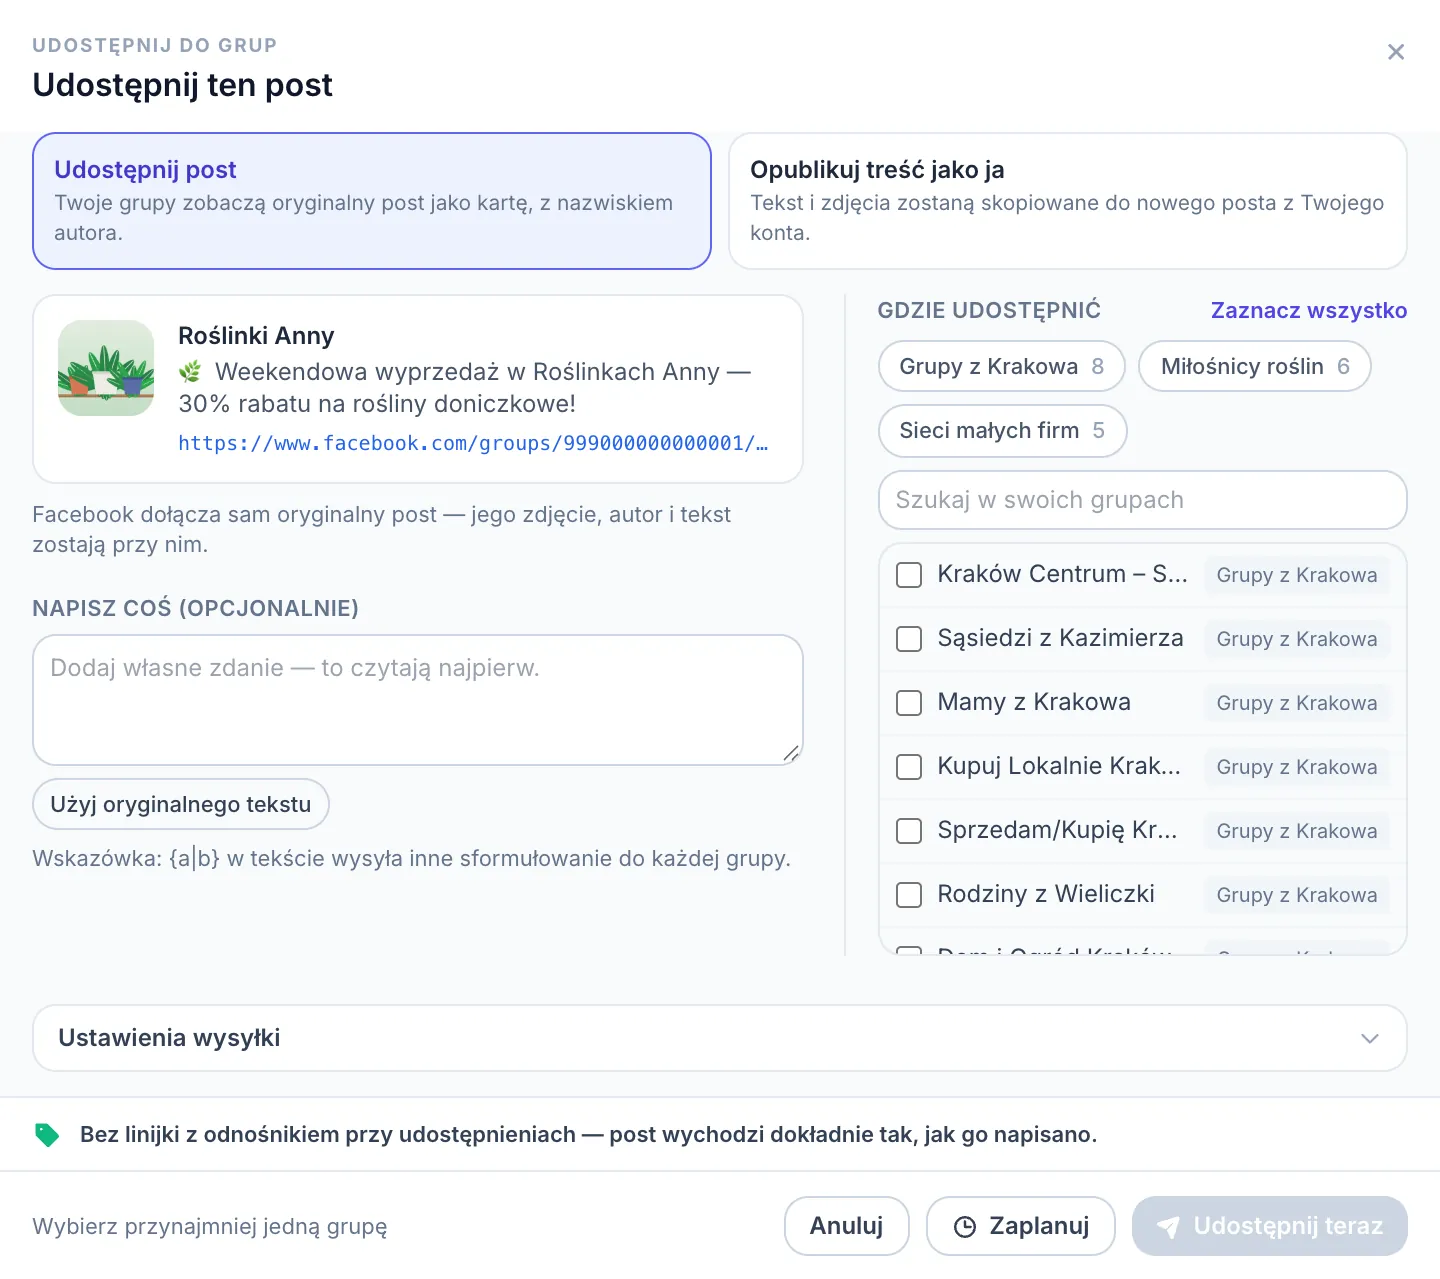The height and width of the screenshot is (1279, 1440).
Task: Open the facebook.com groups post URL
Action: 473,443
